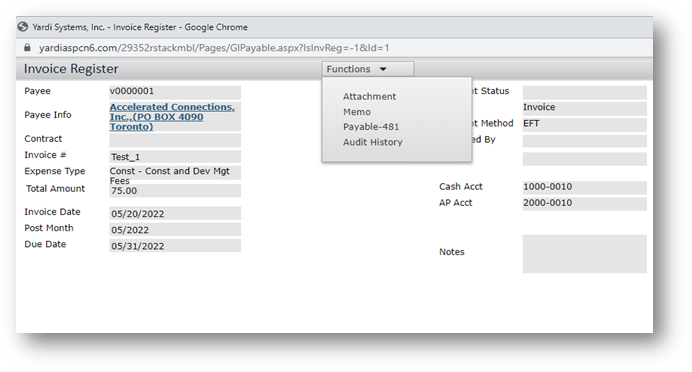
Task: Open Accelerated Connections payee info link
Action: pos(172,117)
